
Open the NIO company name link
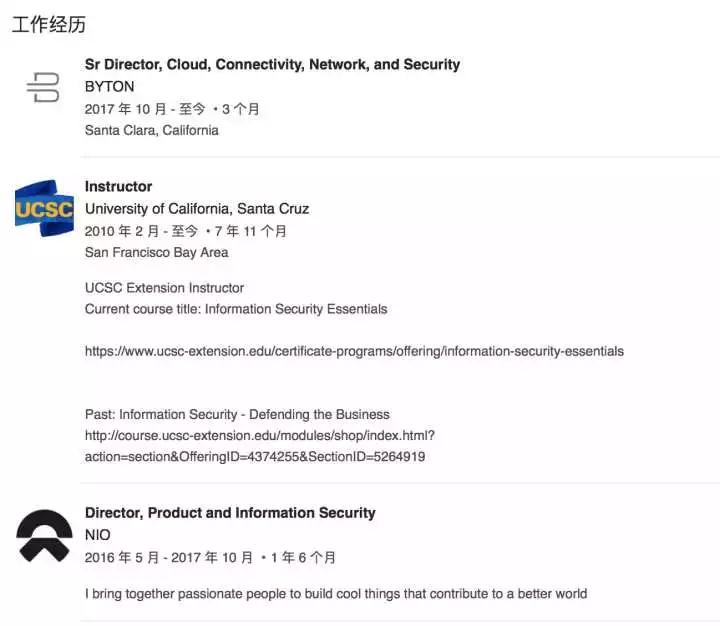pos(98,535)
